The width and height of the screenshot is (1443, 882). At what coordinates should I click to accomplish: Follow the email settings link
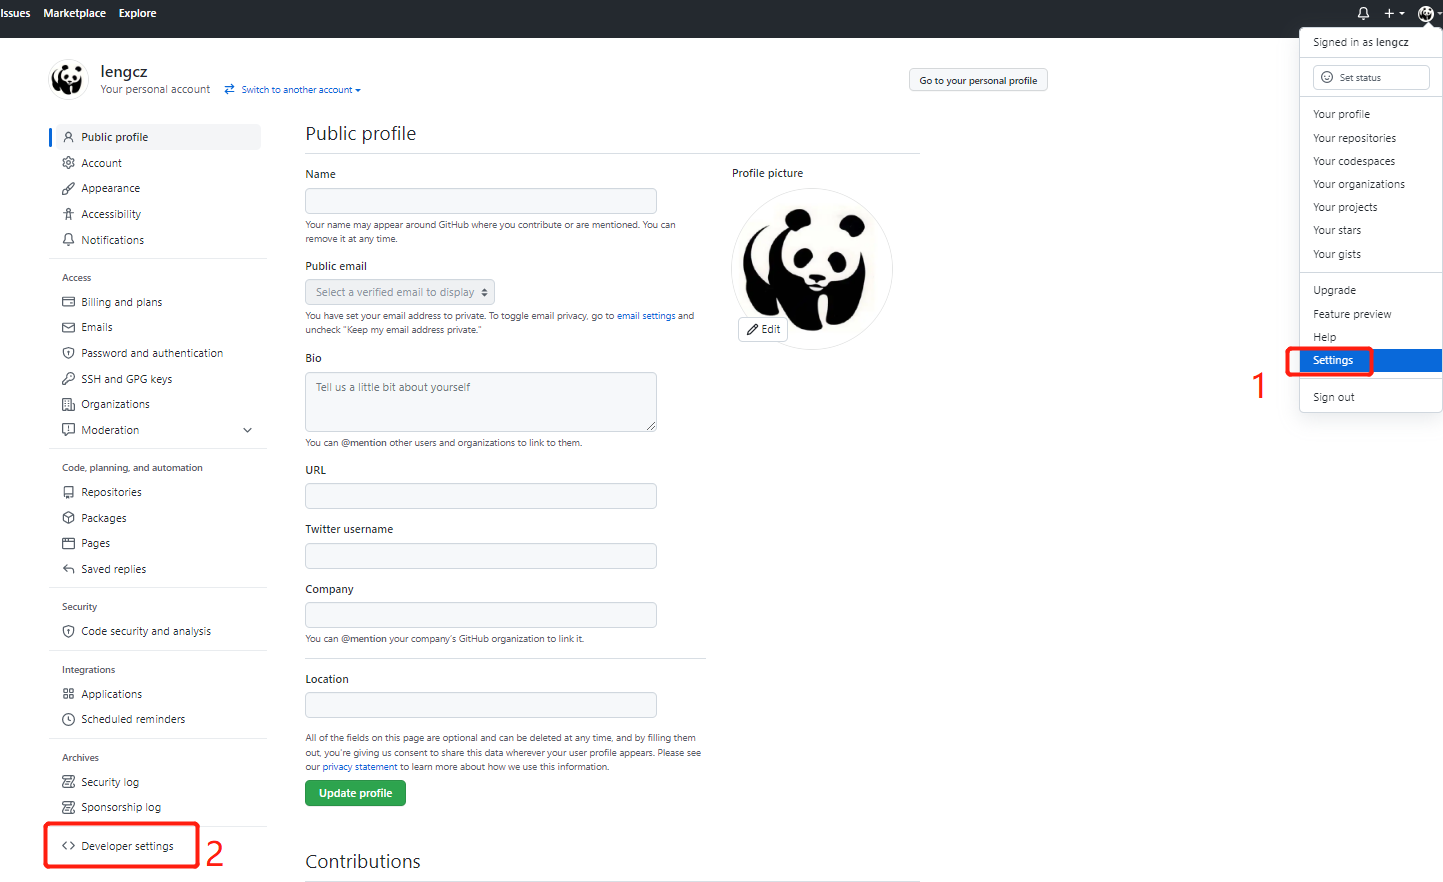coord(646,316)
